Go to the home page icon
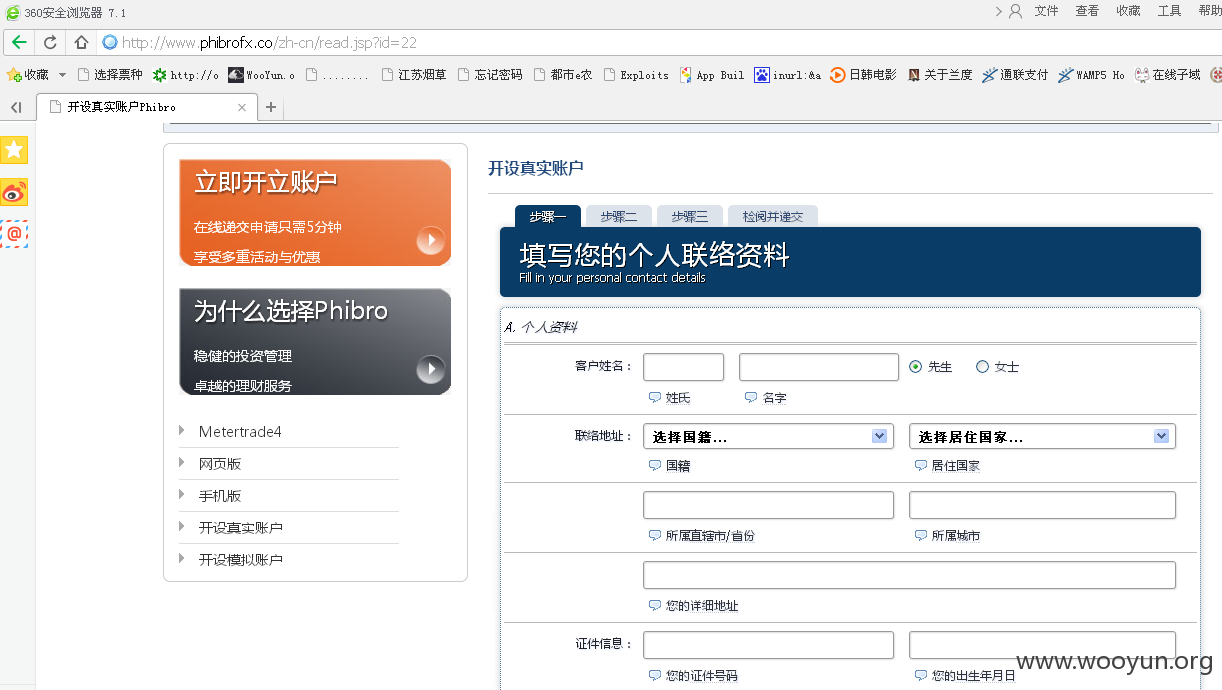 tap(81, 43)
